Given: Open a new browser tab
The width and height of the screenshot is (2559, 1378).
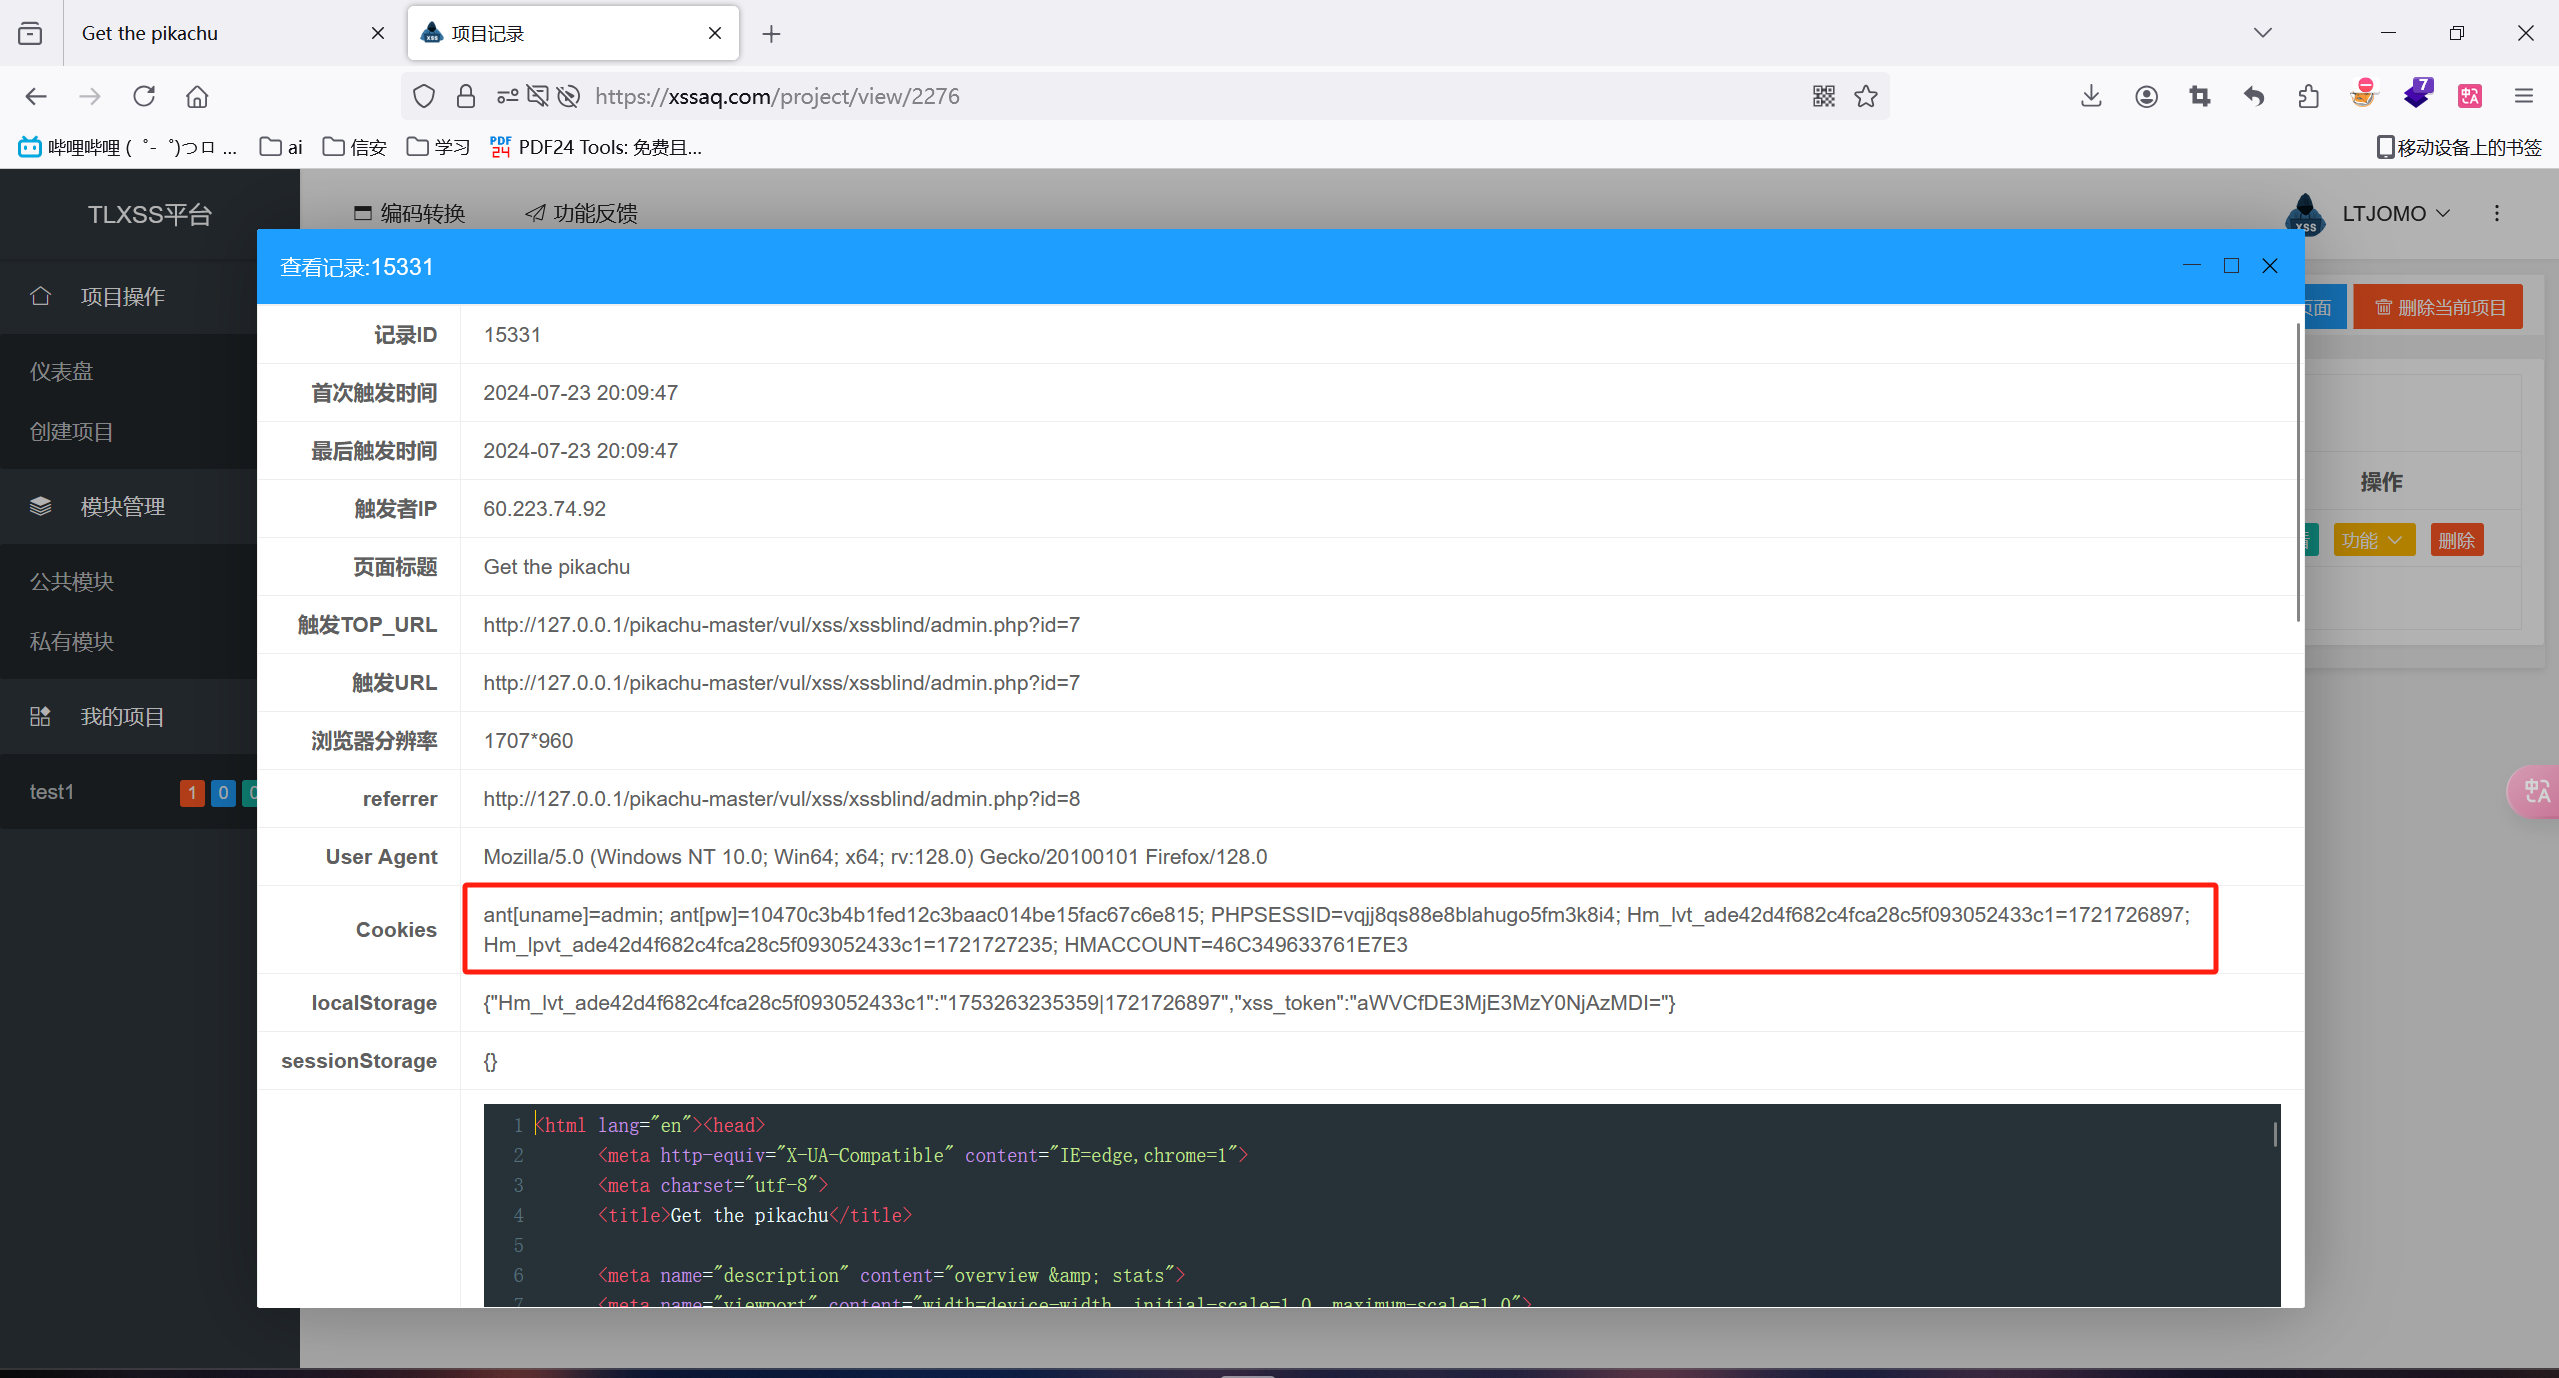Looking at the screenshot, I should pos(771,34).
